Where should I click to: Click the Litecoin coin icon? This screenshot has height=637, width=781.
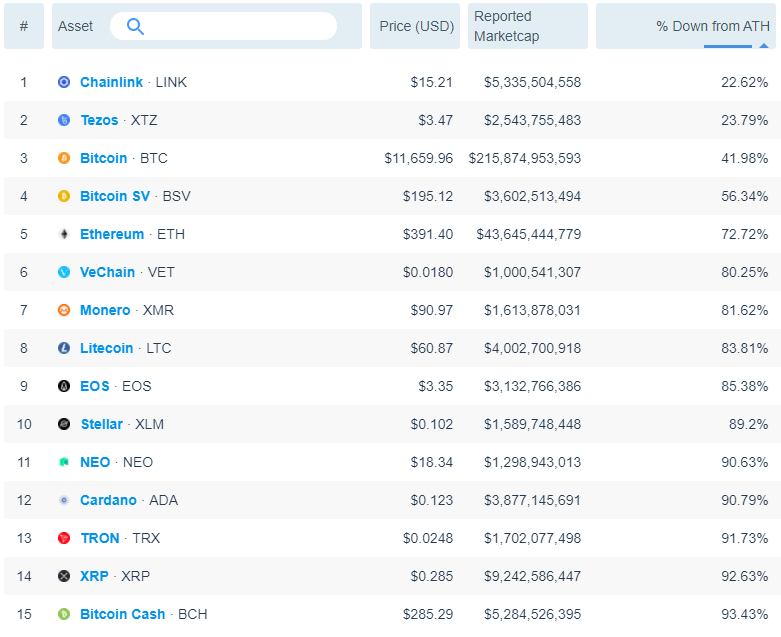[64, 348]
